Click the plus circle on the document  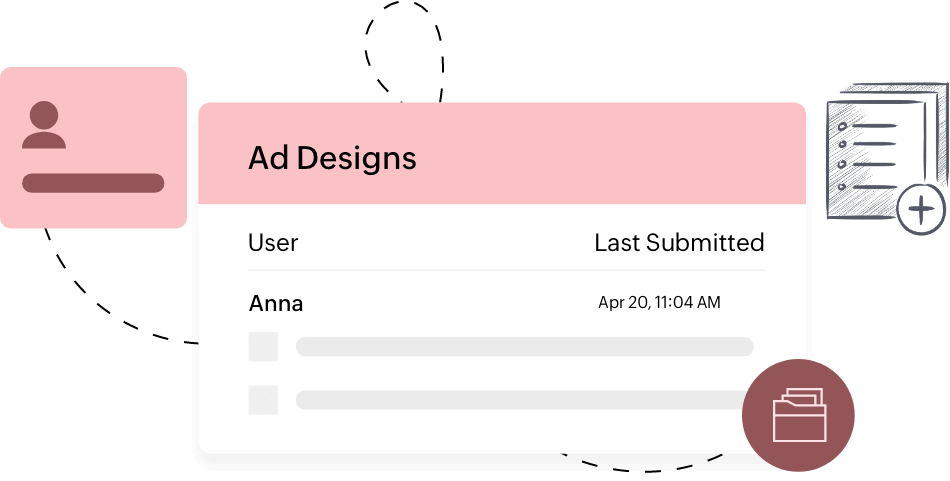920,210
